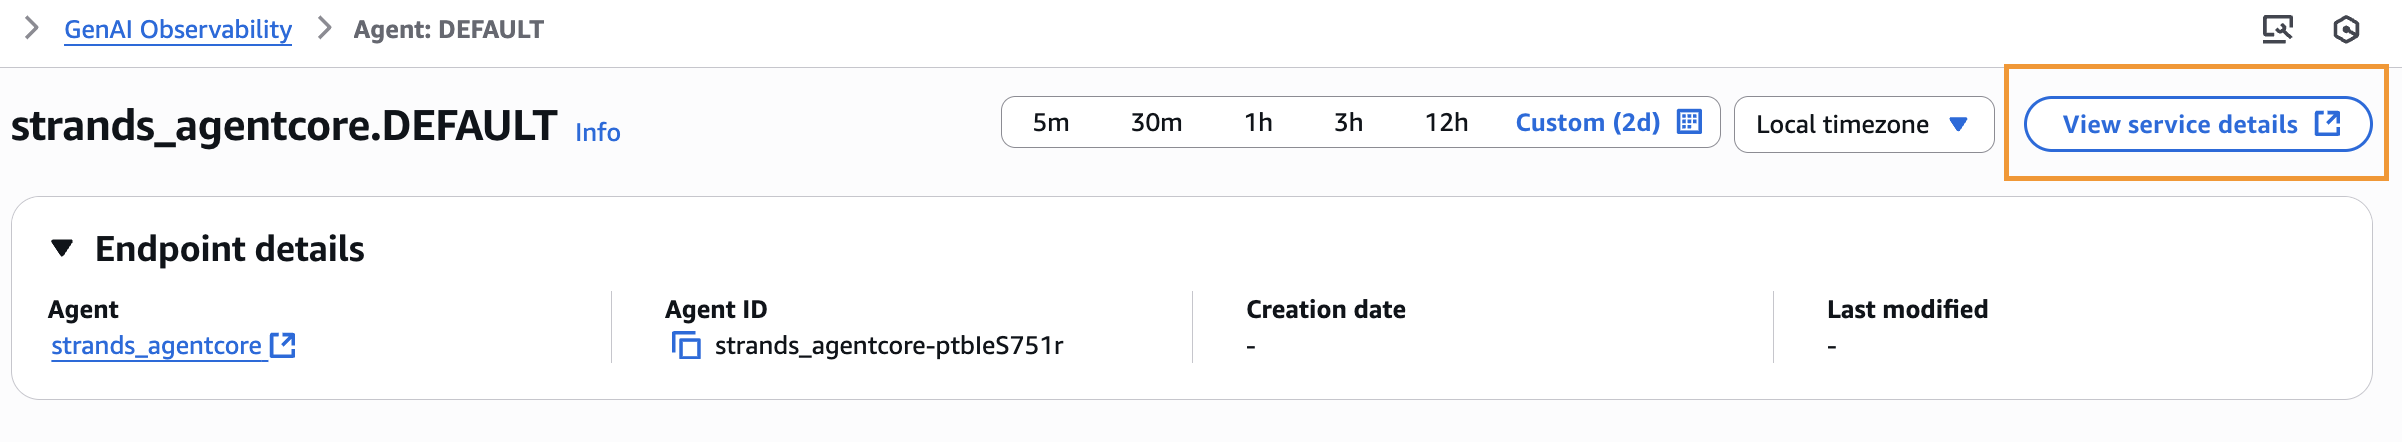This screenshot has width=2402, height=442.
Task: Open the strands_agentcore agent link
Action: coord(156,345)
